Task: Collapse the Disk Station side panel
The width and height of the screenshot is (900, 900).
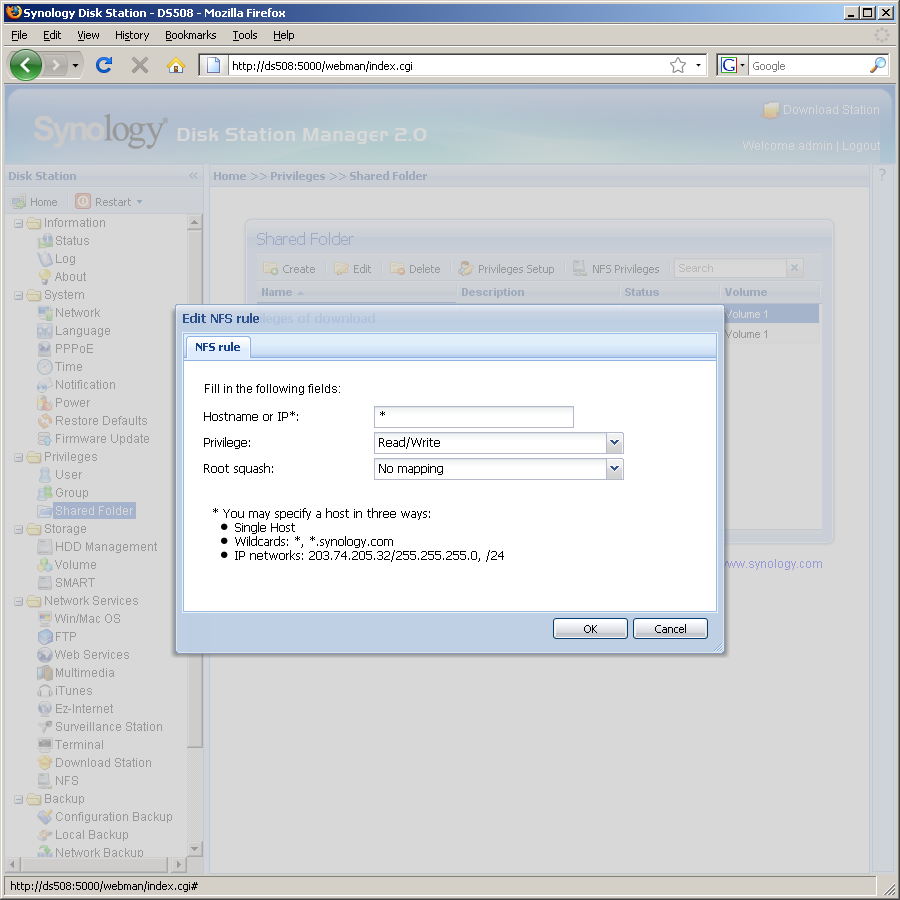Action: (x=193, y=176)
